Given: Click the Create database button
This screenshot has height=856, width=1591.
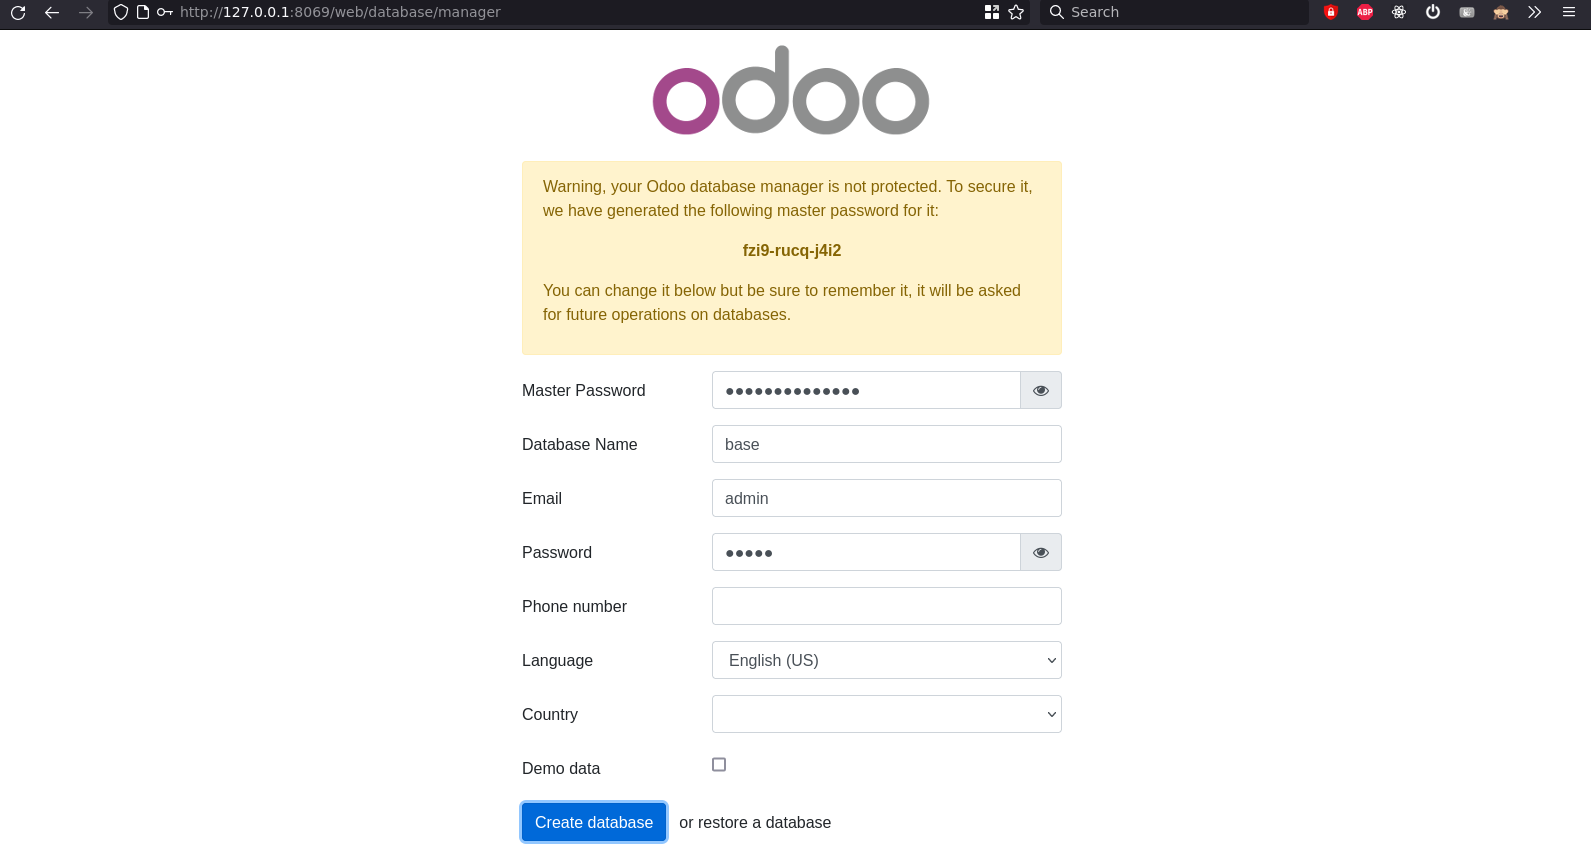Looking at the screenshot, I should 594,822.
